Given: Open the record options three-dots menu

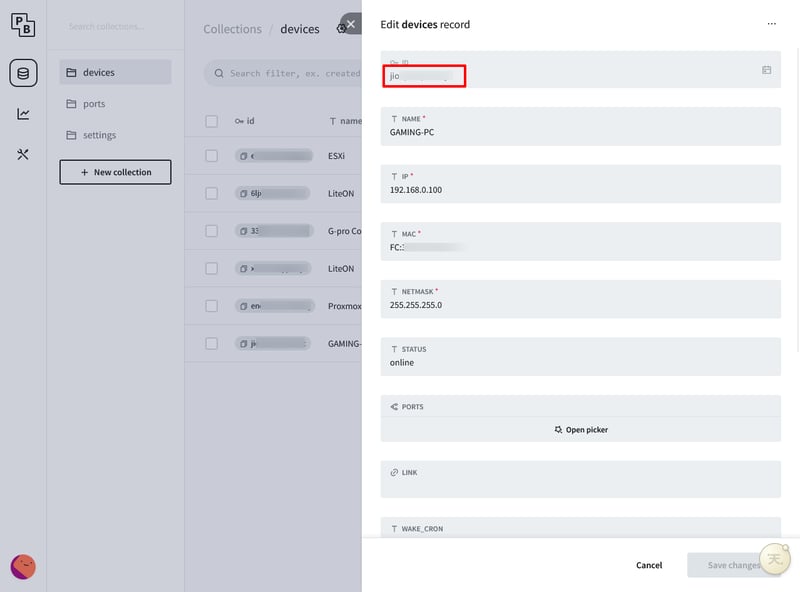Looking at the screenshot, I should click(x=771, y=24).
